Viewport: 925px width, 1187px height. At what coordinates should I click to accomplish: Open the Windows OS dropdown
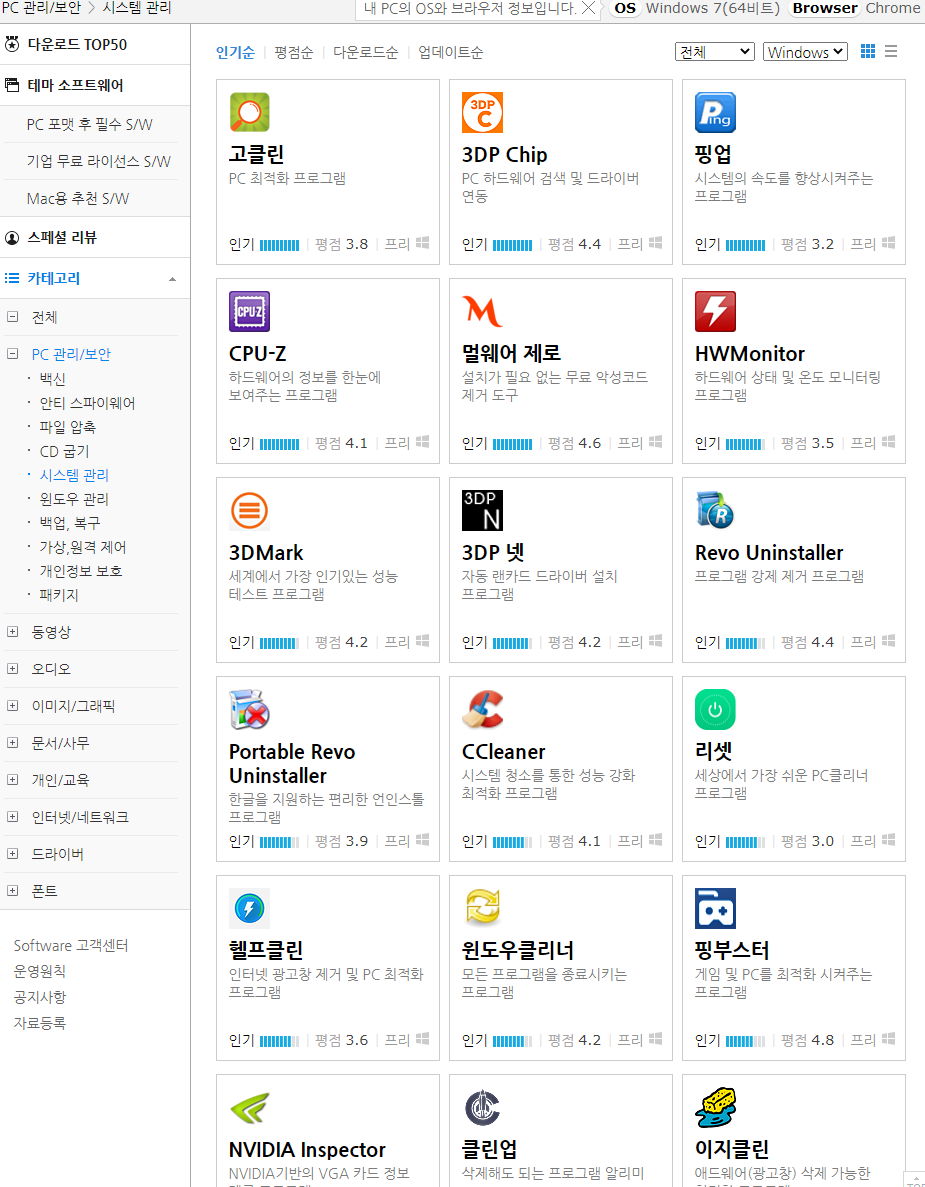point(805,51)
